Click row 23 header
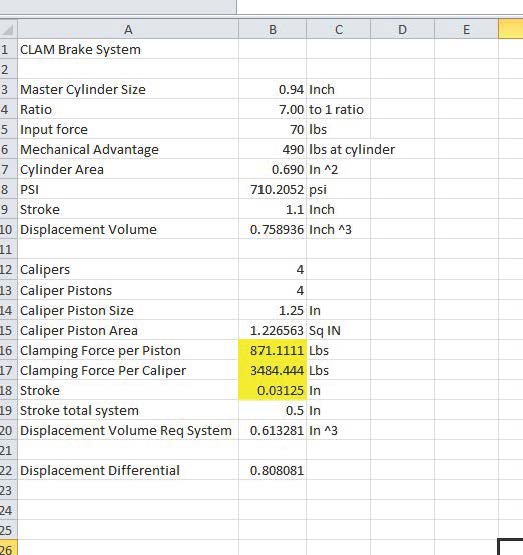Image resolution: width=523 pixels, height=555 pixels. [8, 490]
